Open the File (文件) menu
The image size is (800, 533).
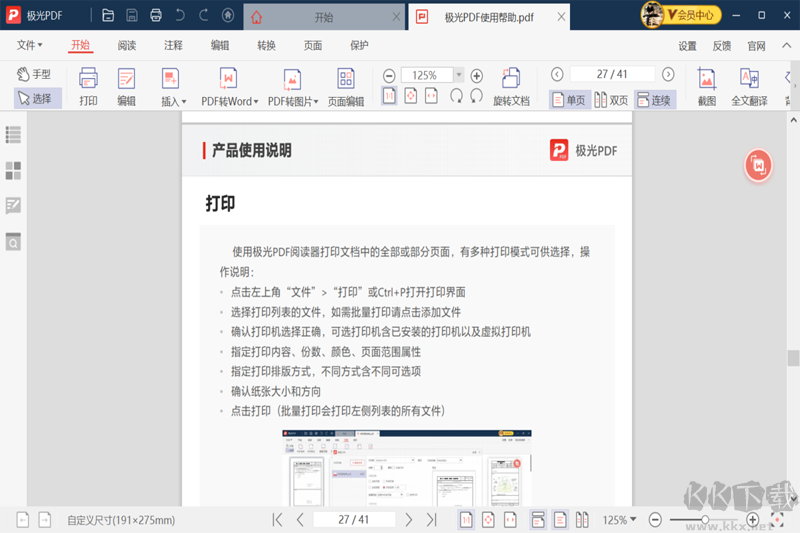(x=29, y=45)
